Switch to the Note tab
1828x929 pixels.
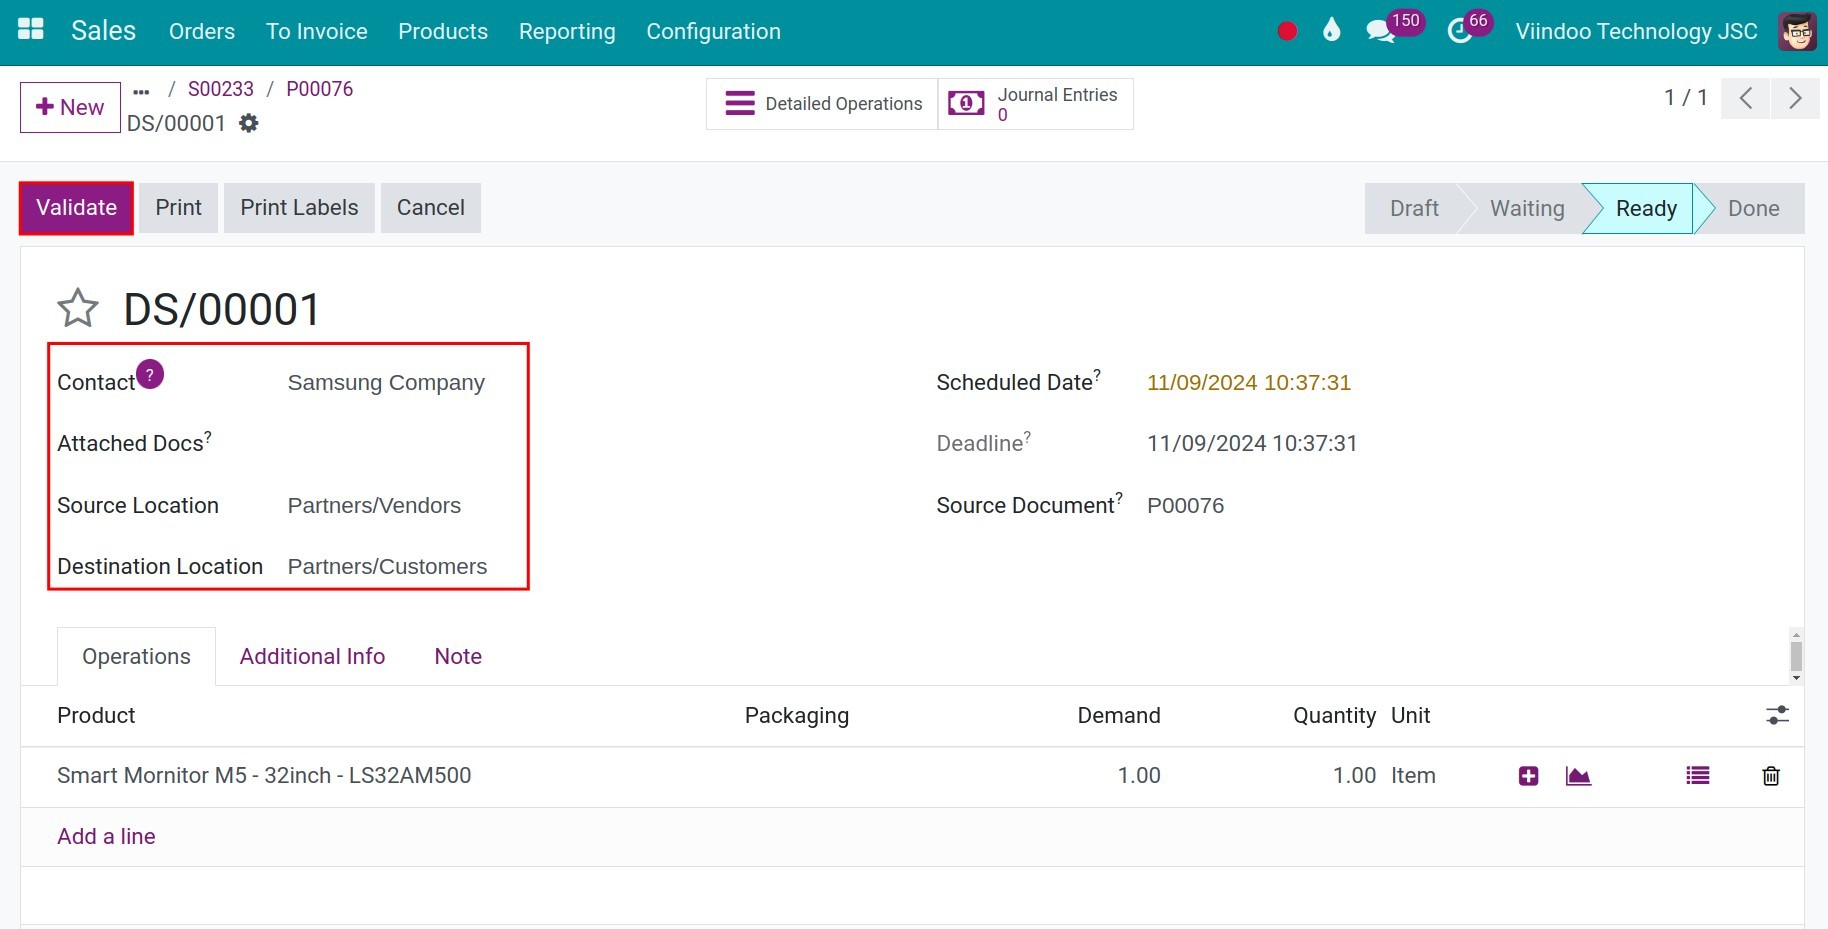click(x=458, y=656)
